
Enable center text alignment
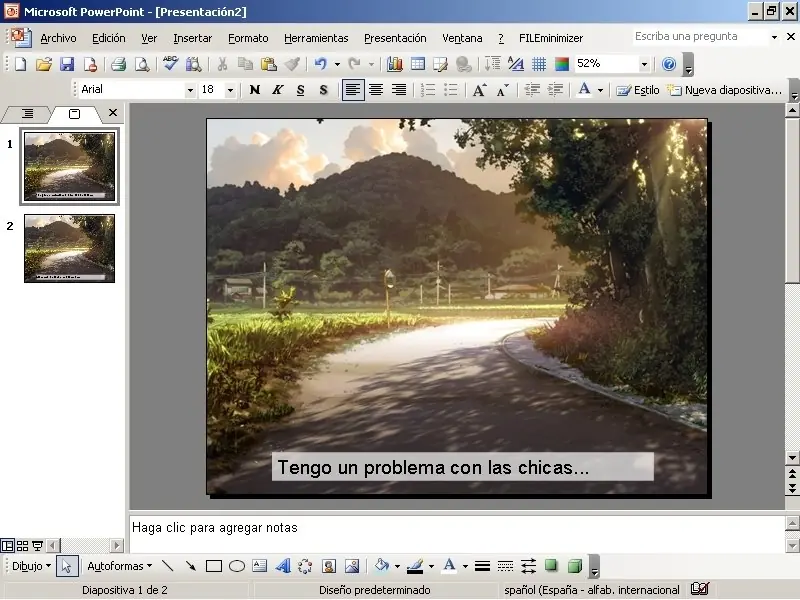click(376, 90)
